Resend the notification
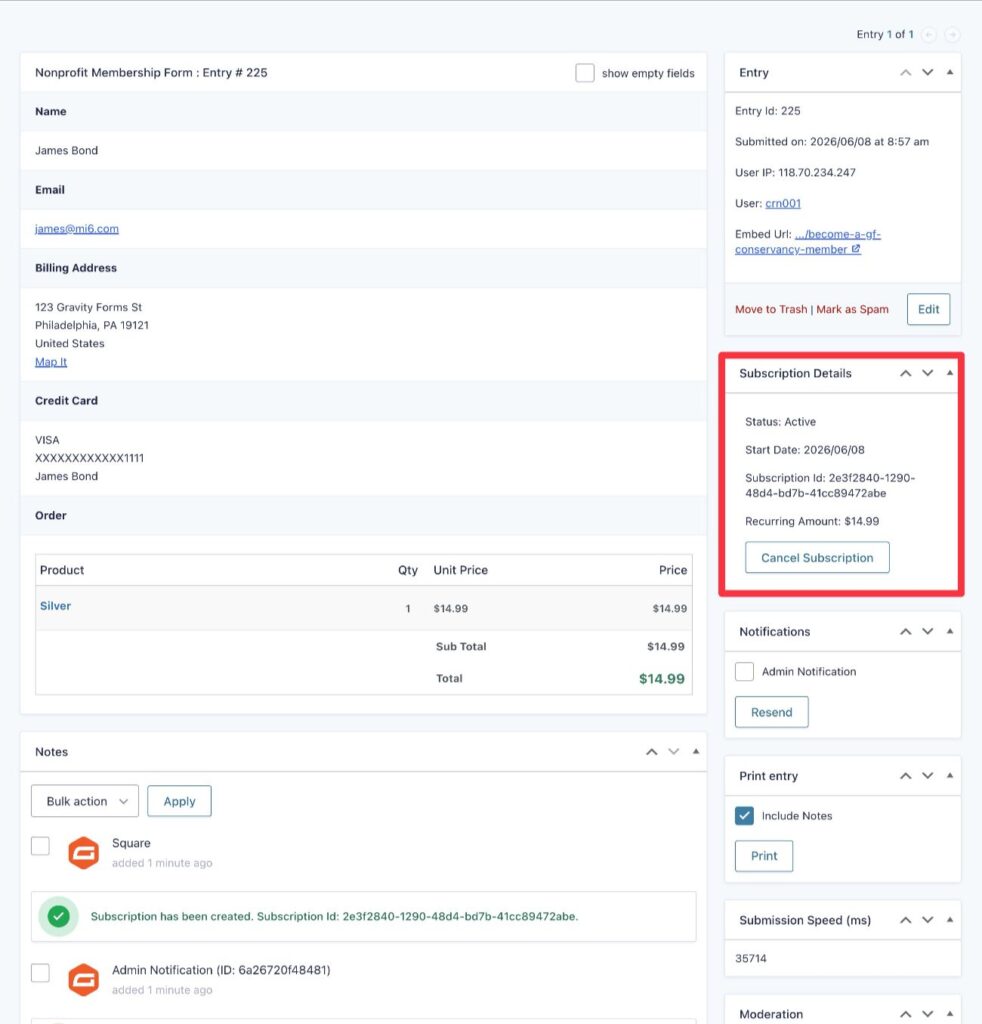 (x=771, y=712)
